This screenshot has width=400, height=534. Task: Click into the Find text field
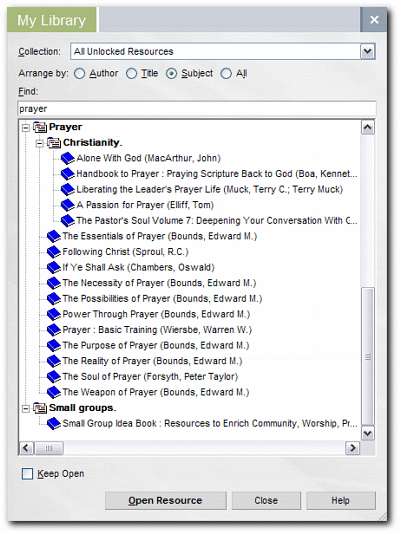click(197, 109)
